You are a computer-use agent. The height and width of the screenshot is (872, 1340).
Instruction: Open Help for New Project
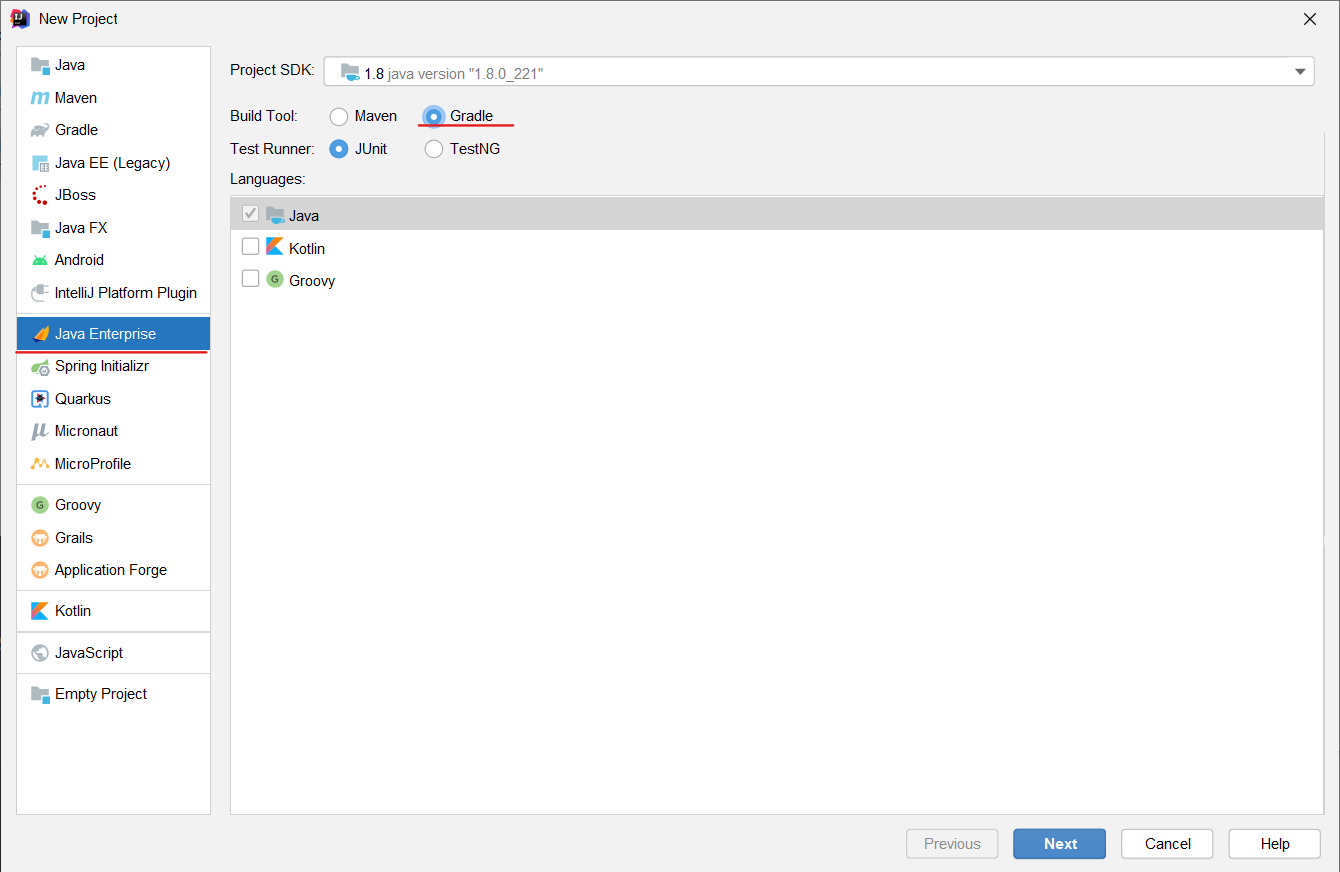(x=1275, y=844)
